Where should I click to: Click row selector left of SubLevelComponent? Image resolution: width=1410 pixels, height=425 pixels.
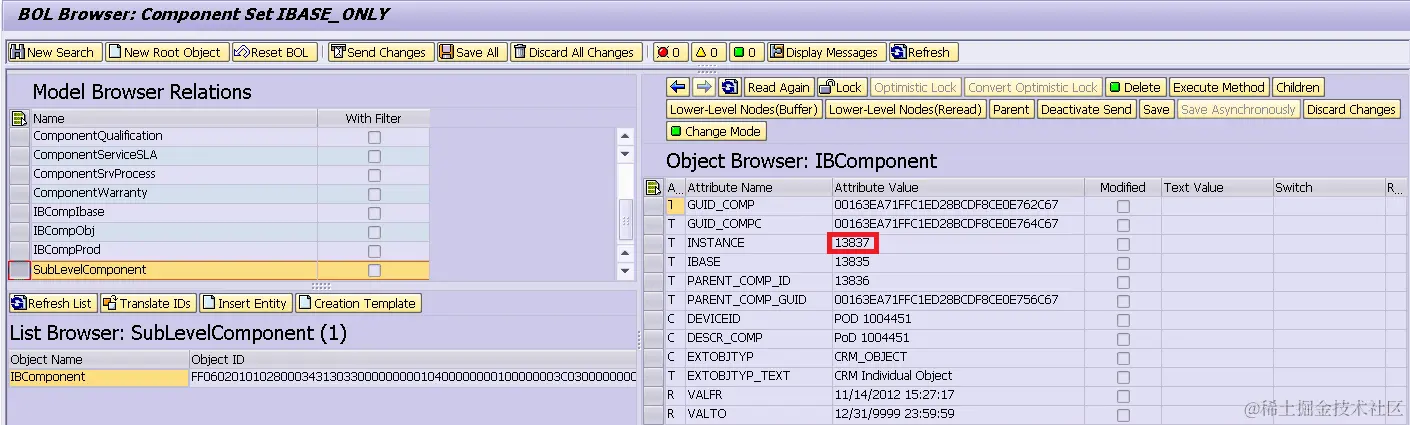[19, 270]
